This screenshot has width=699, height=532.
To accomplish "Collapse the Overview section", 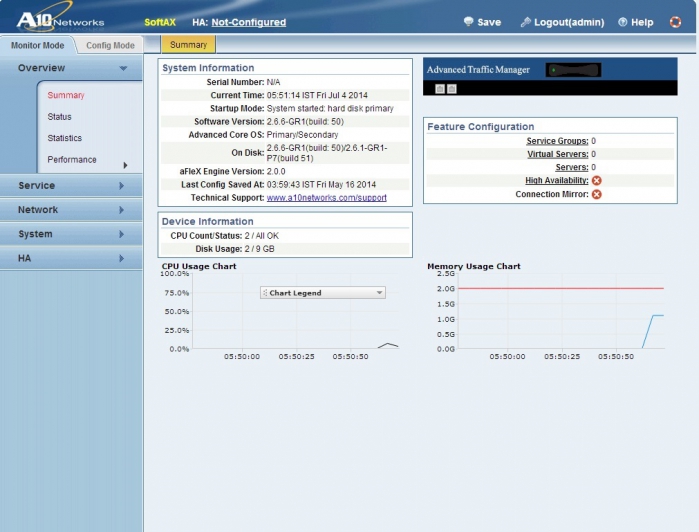I will [123, 68].
